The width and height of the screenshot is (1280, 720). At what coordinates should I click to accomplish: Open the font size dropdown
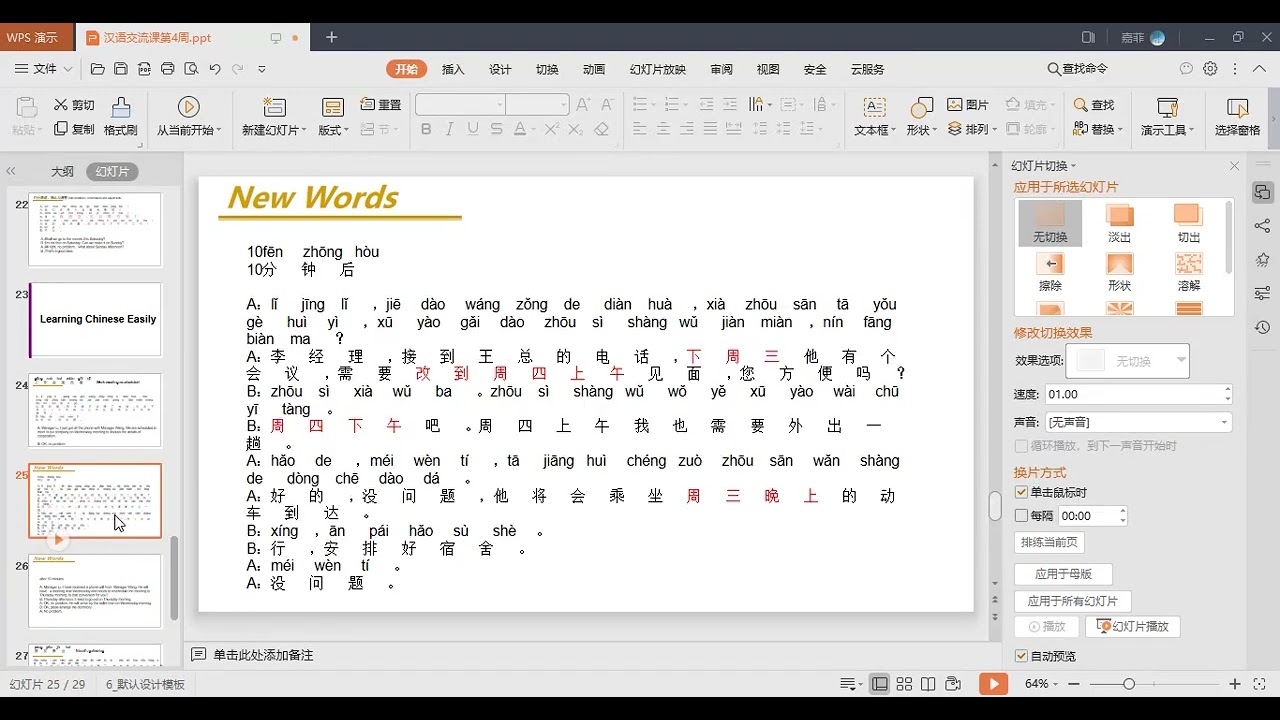pos(563,105)
